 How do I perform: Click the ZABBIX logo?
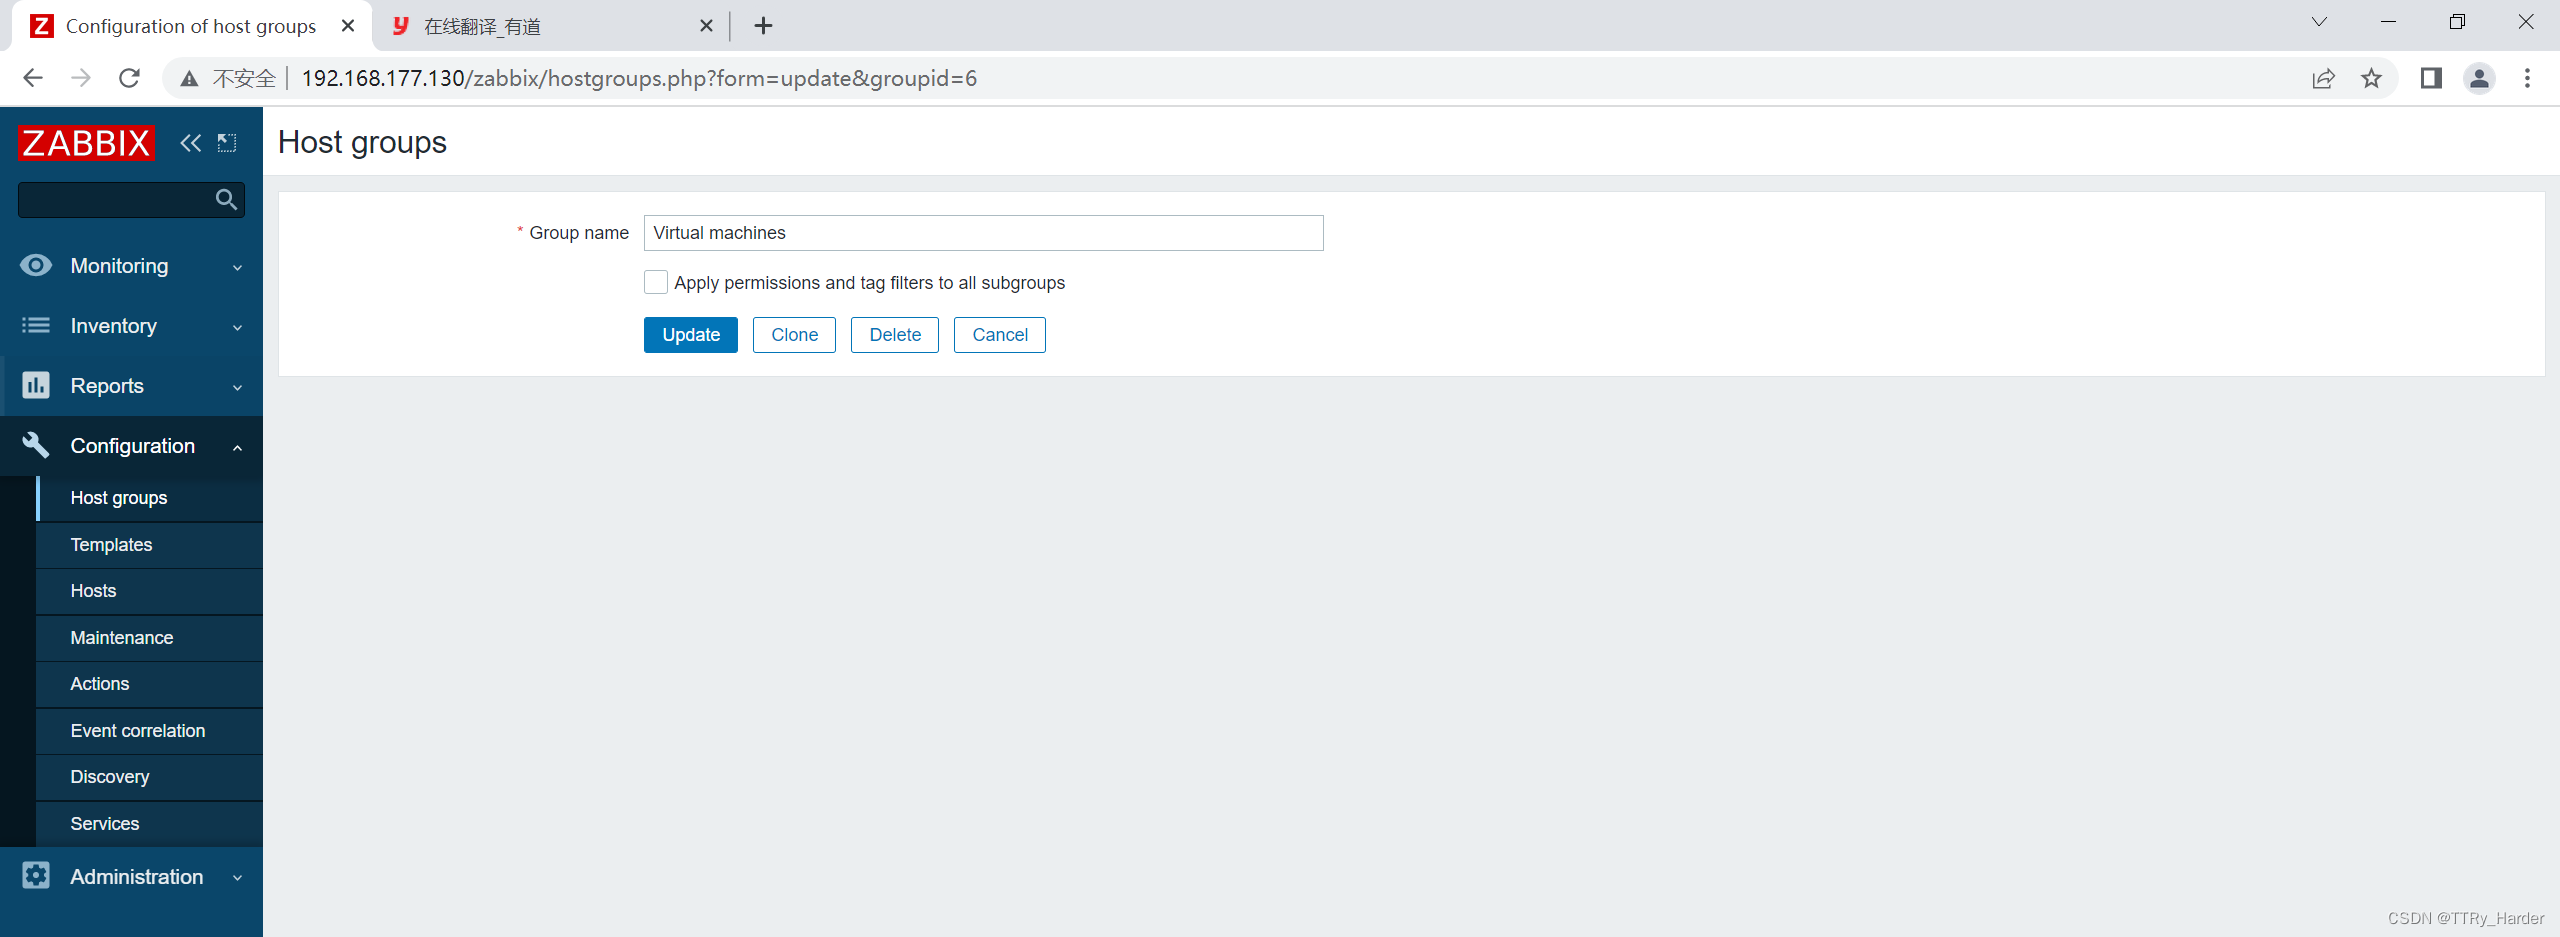click(85, 142)
